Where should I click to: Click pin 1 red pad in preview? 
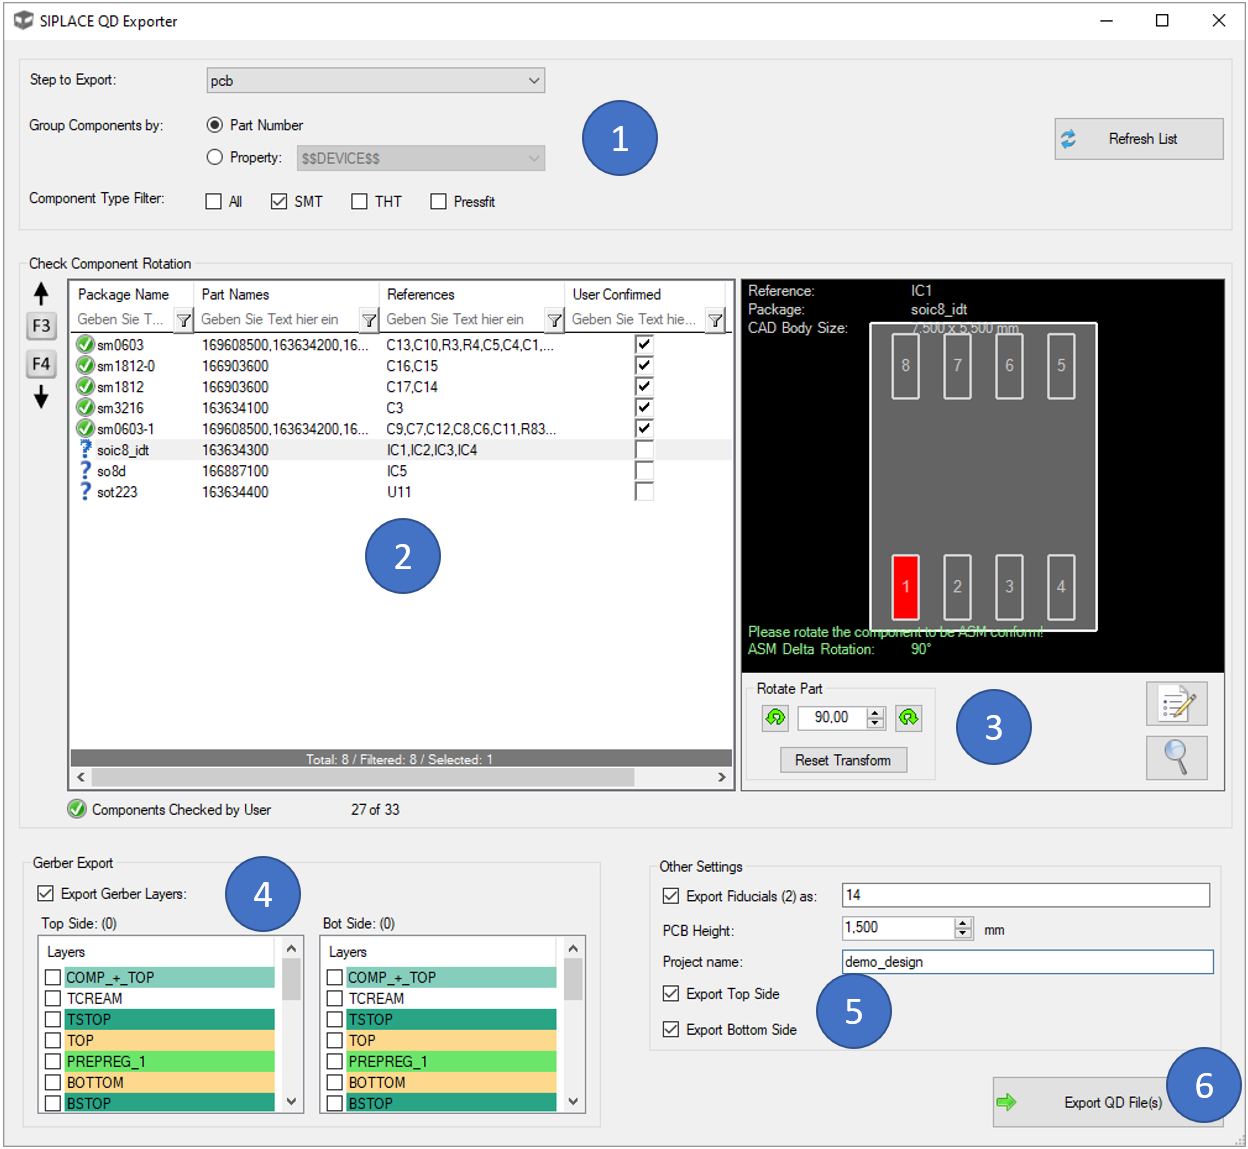click(905, 587)
